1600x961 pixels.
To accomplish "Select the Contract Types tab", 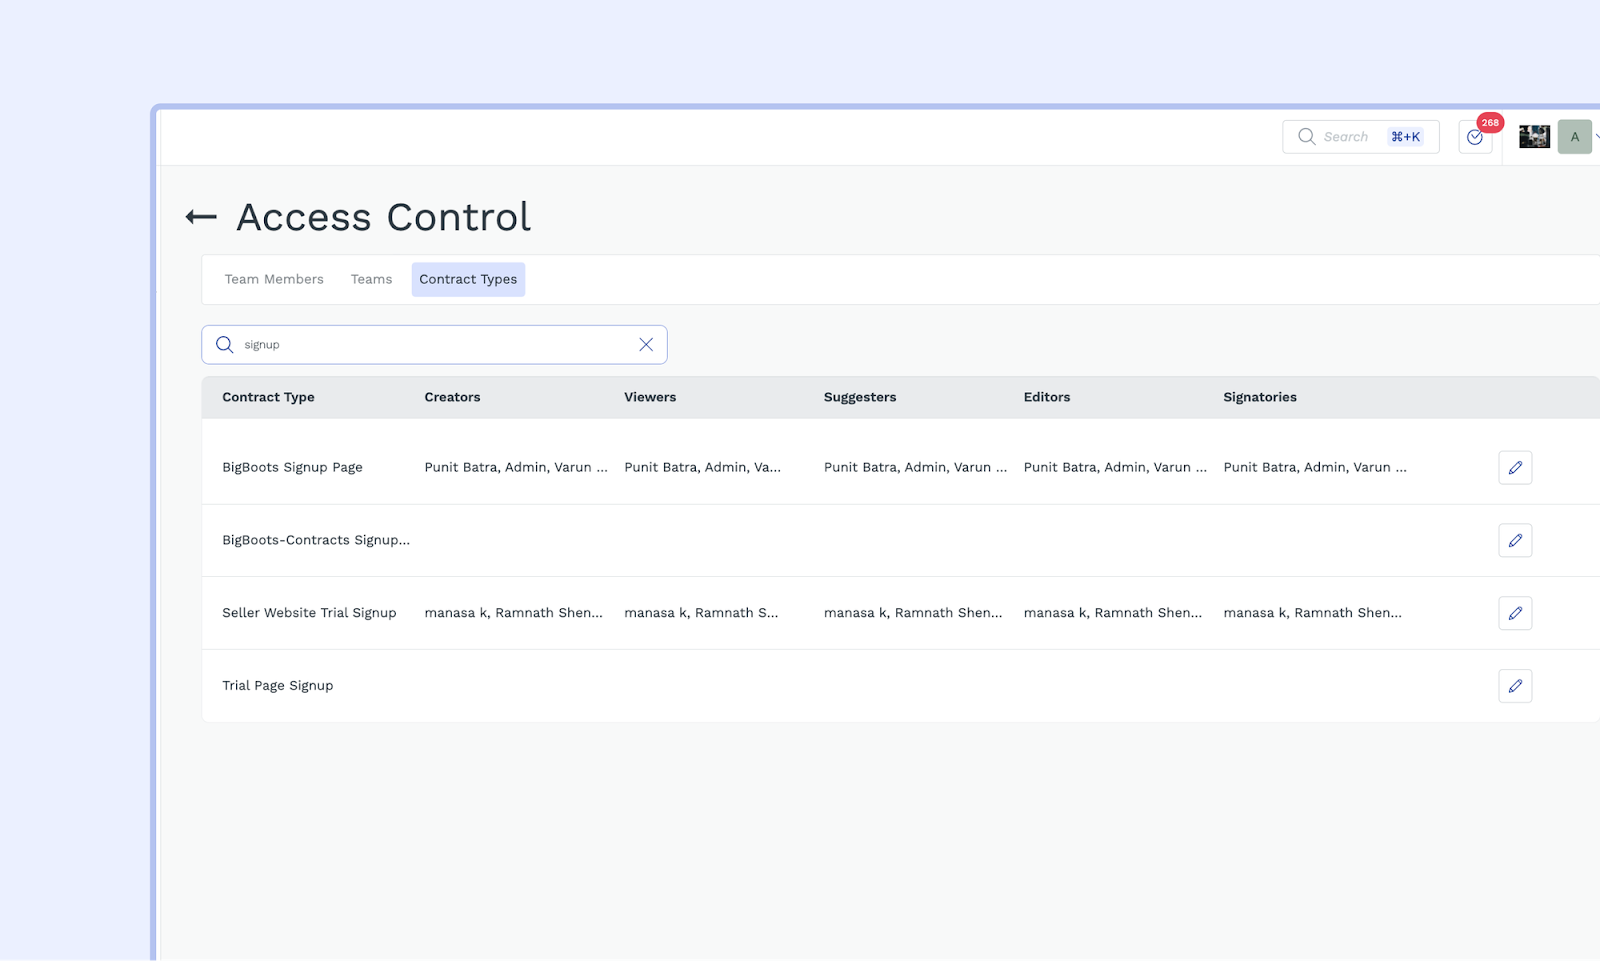I will [x=468, y=280].
